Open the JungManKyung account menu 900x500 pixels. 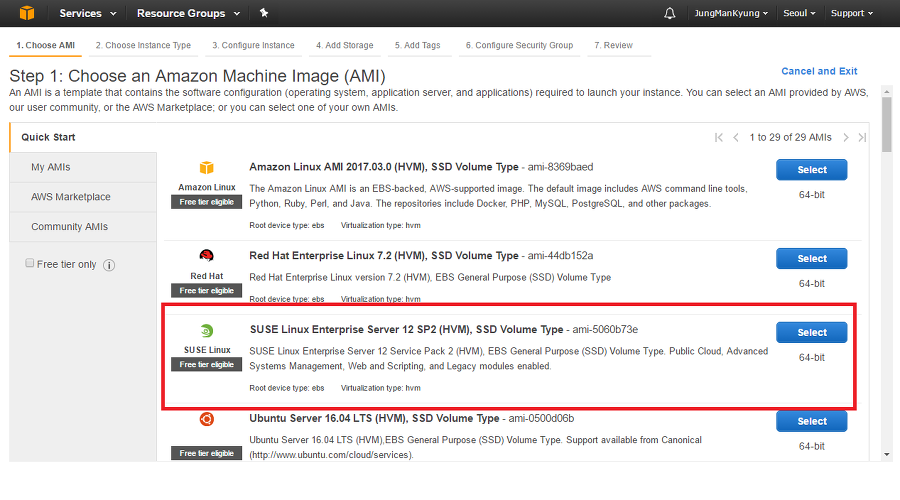tap(731, 14)
